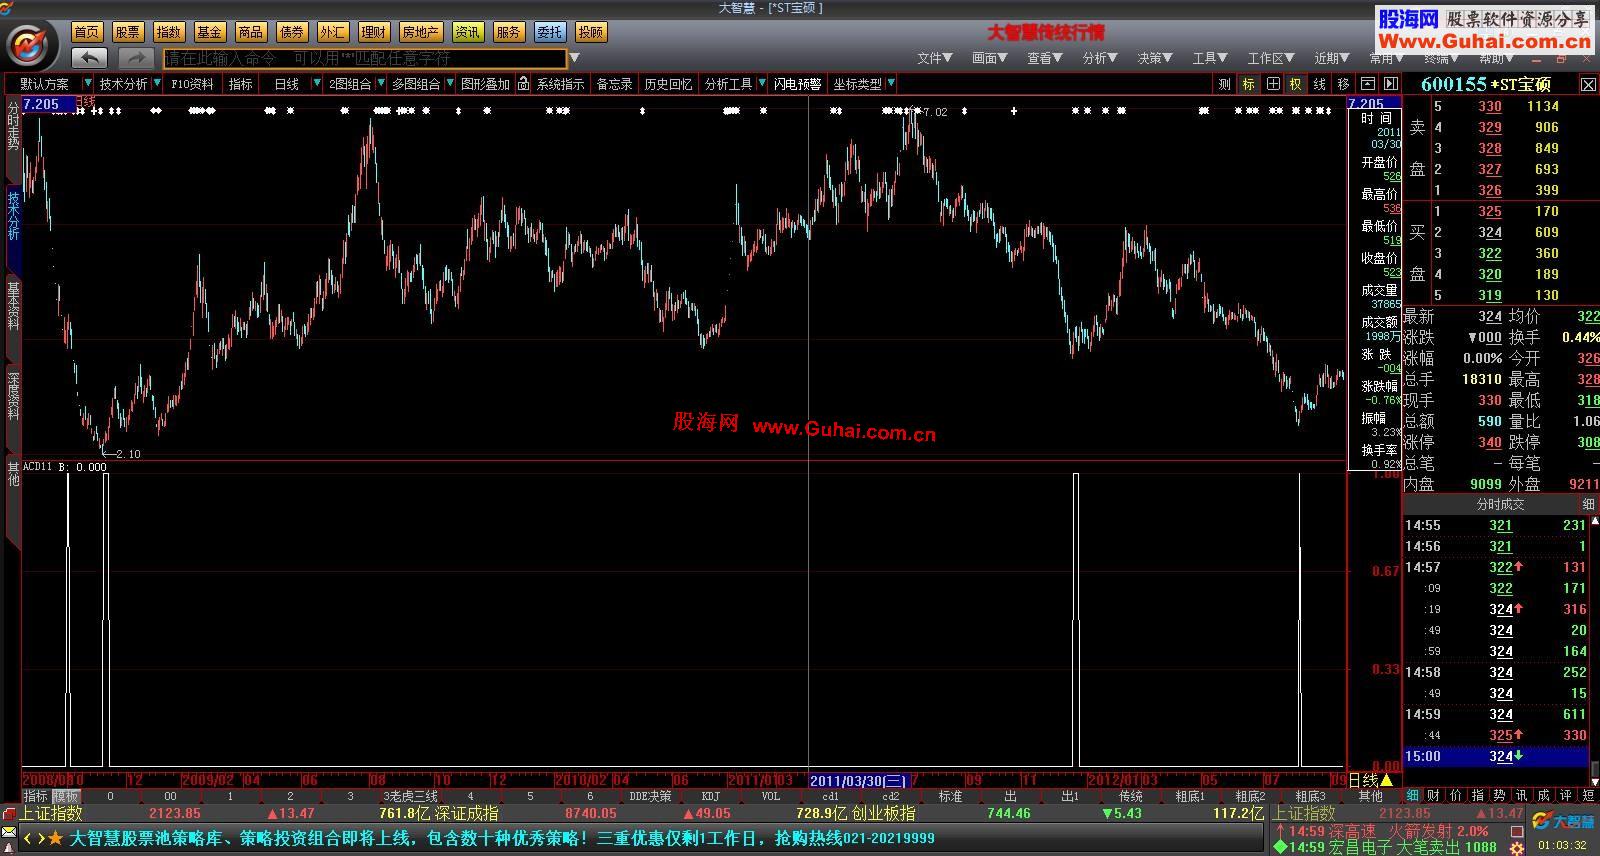Toggle the 权 ex-rights adjustment button

pyautogui.click(x=1296, y=84)
